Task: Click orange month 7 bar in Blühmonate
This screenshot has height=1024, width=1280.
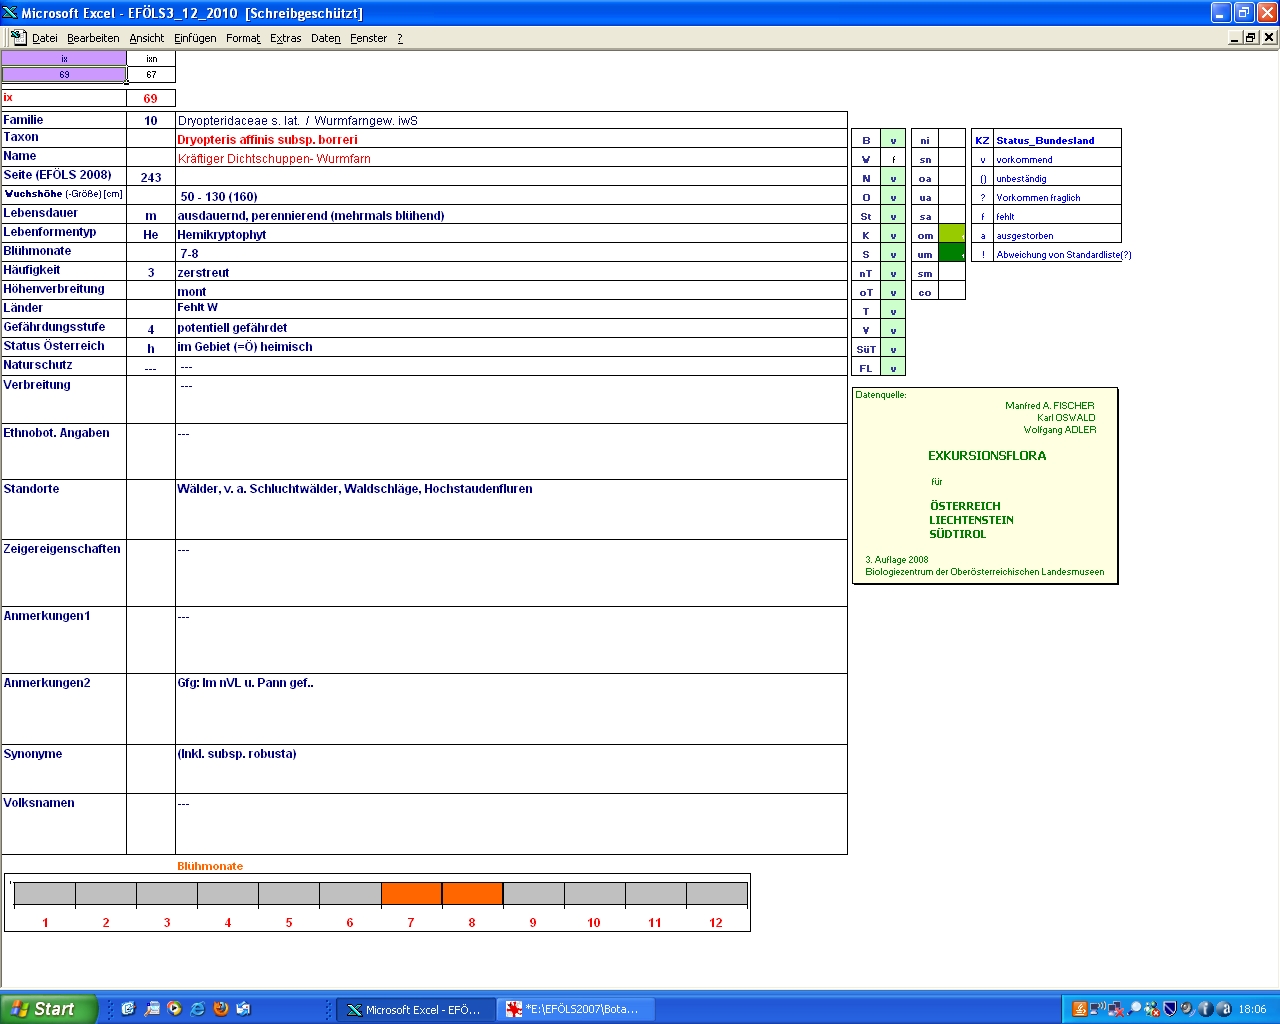Action: pyautogui.click(x=411, y=894)
